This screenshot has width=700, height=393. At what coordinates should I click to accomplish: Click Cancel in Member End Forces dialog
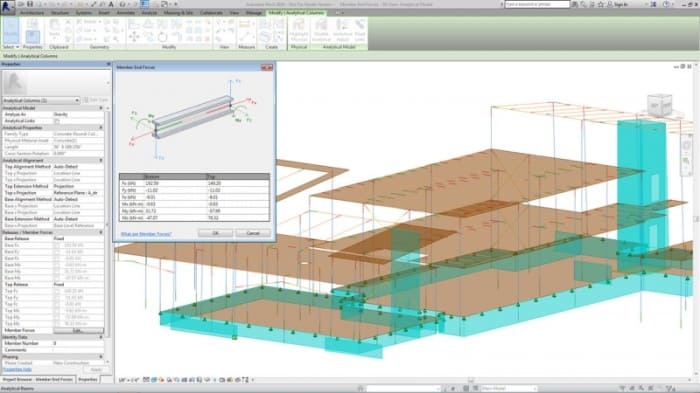(253, 233)
